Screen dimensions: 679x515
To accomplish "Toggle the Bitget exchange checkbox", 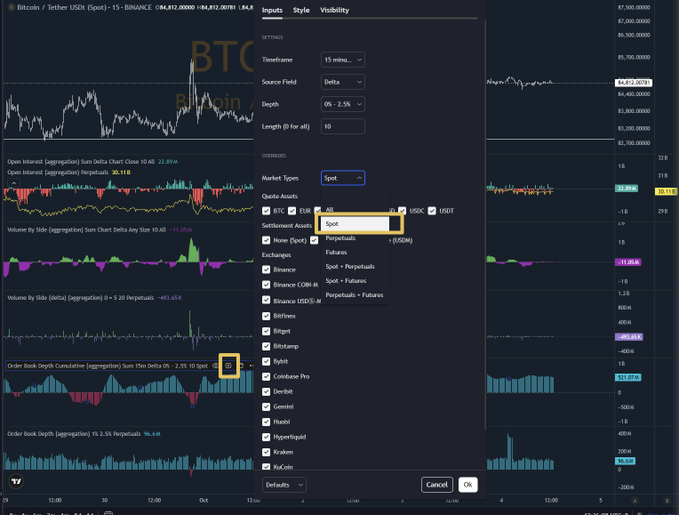I will [266, 331].
